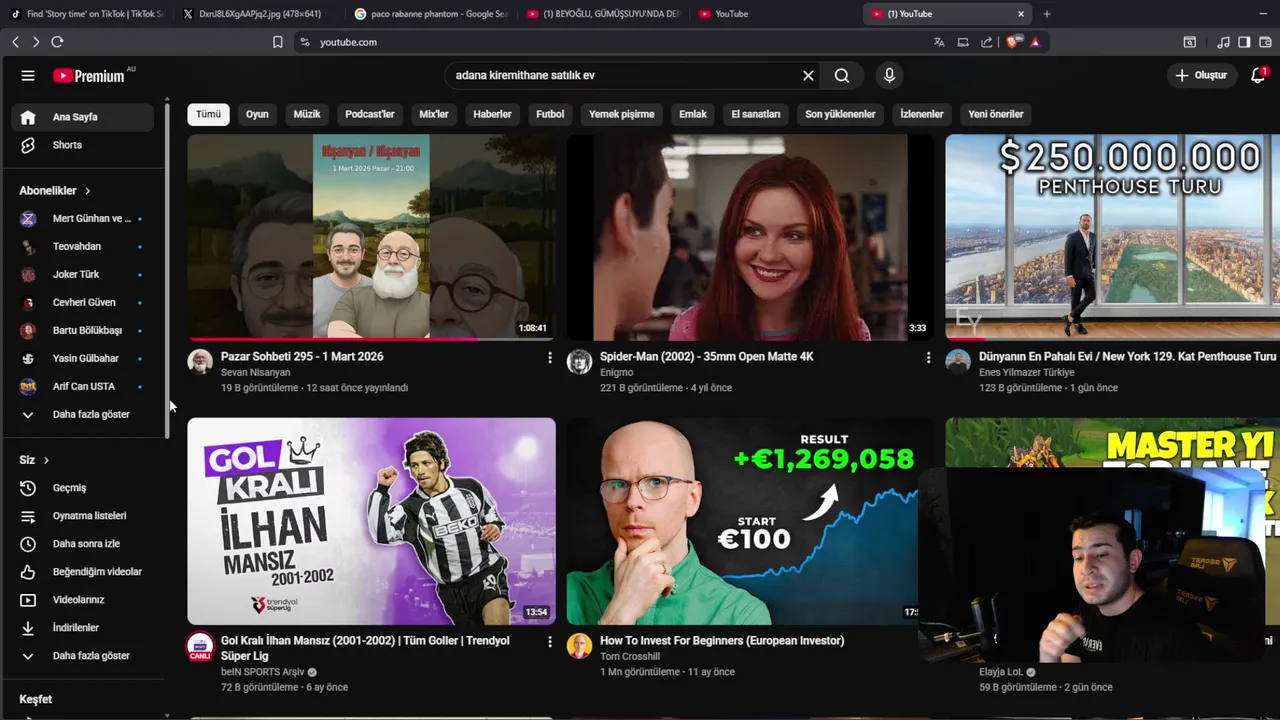Open İndirilenler in sidebar
Image resolution: width=1280 pixels, height=720 pixels.
coord(83,628)
